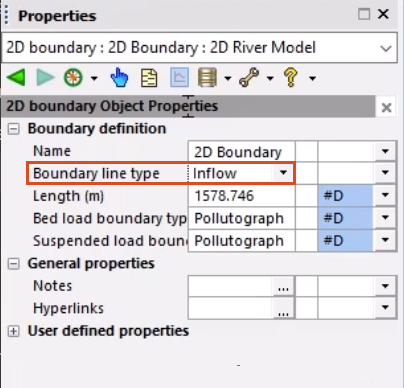Image resolution: width=404 pixels, height=388 pixels.
Task: Collapse the Boundary definition group
Action: pyautogui.click(x=13, y=129)
